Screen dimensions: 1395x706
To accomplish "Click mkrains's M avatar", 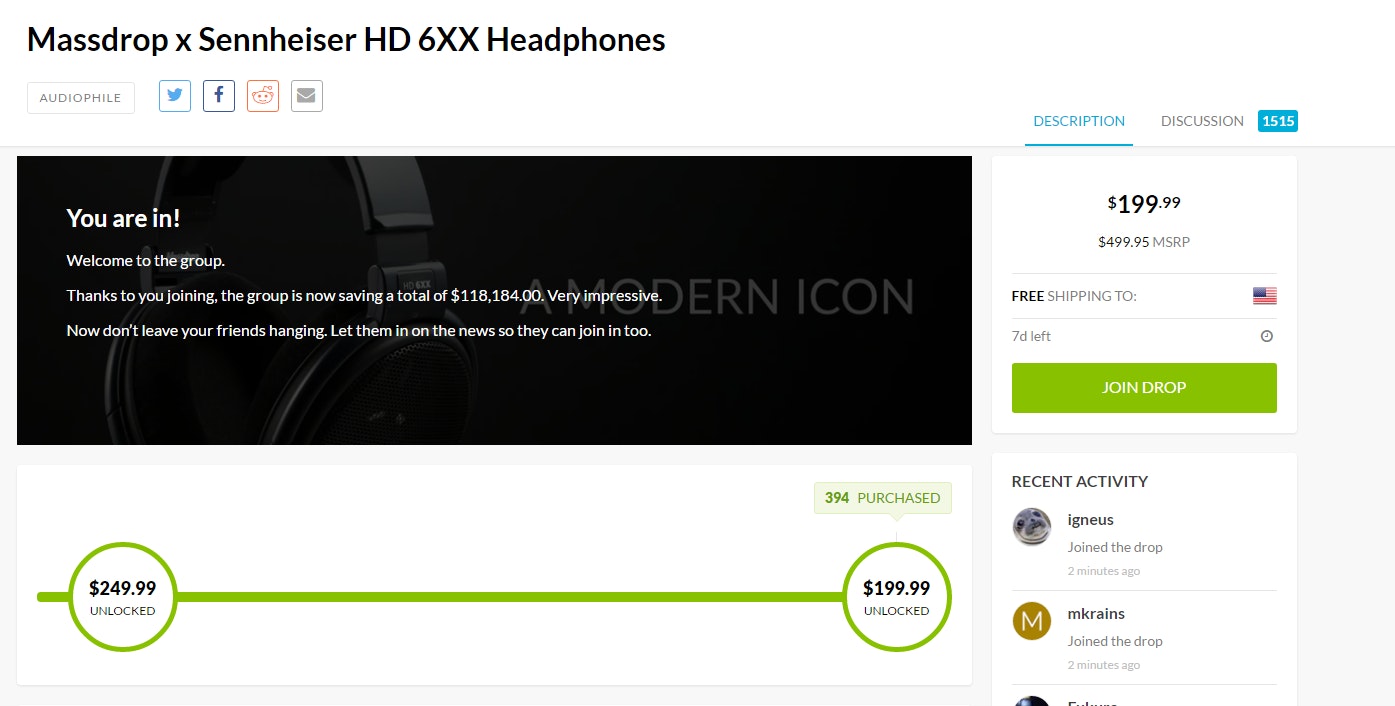I will pos(1031,621).
